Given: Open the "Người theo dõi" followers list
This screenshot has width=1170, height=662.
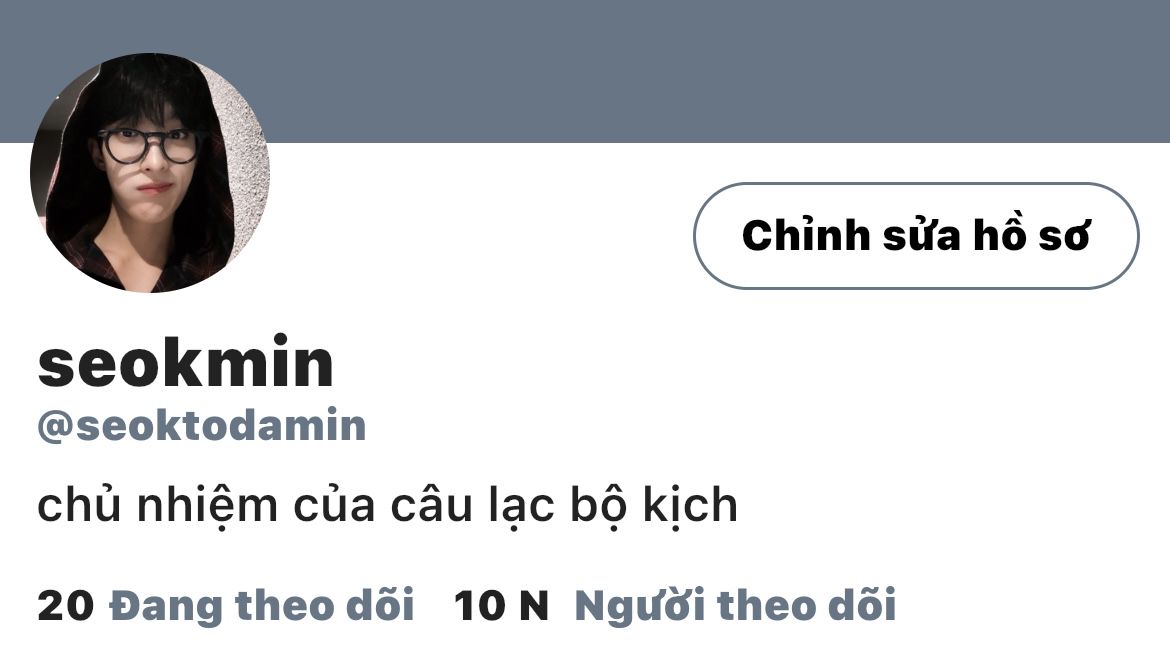Looking at the screenshot, I should coord(735,605).
